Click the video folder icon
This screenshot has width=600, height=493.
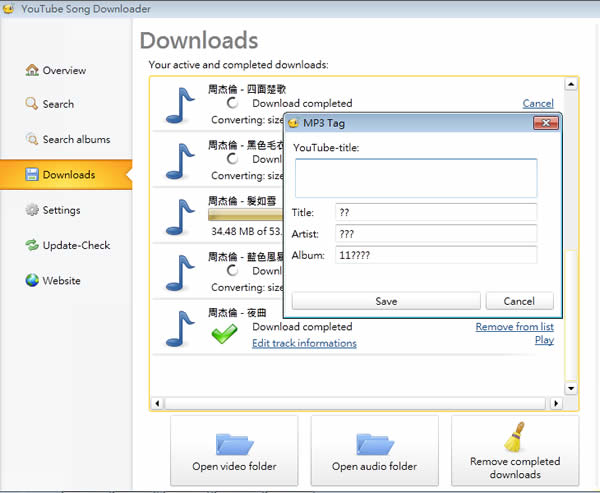pyautogui.click(x=234, y=444)
